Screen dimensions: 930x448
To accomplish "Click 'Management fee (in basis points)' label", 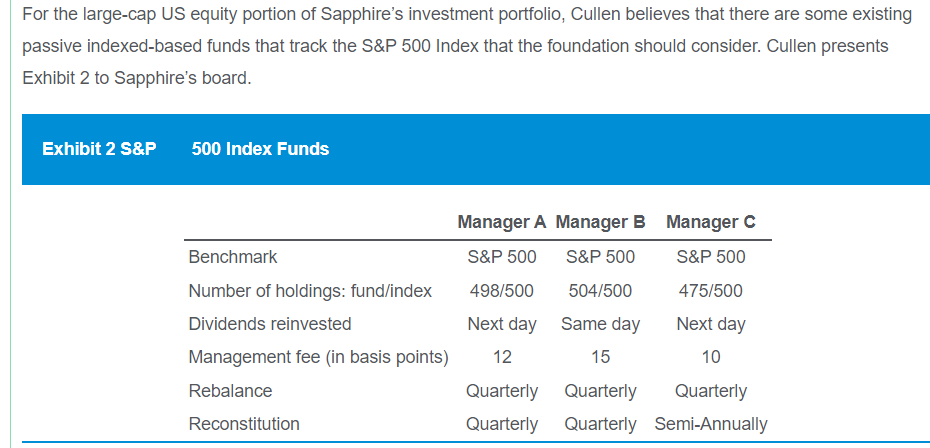I will pos(318,357).
